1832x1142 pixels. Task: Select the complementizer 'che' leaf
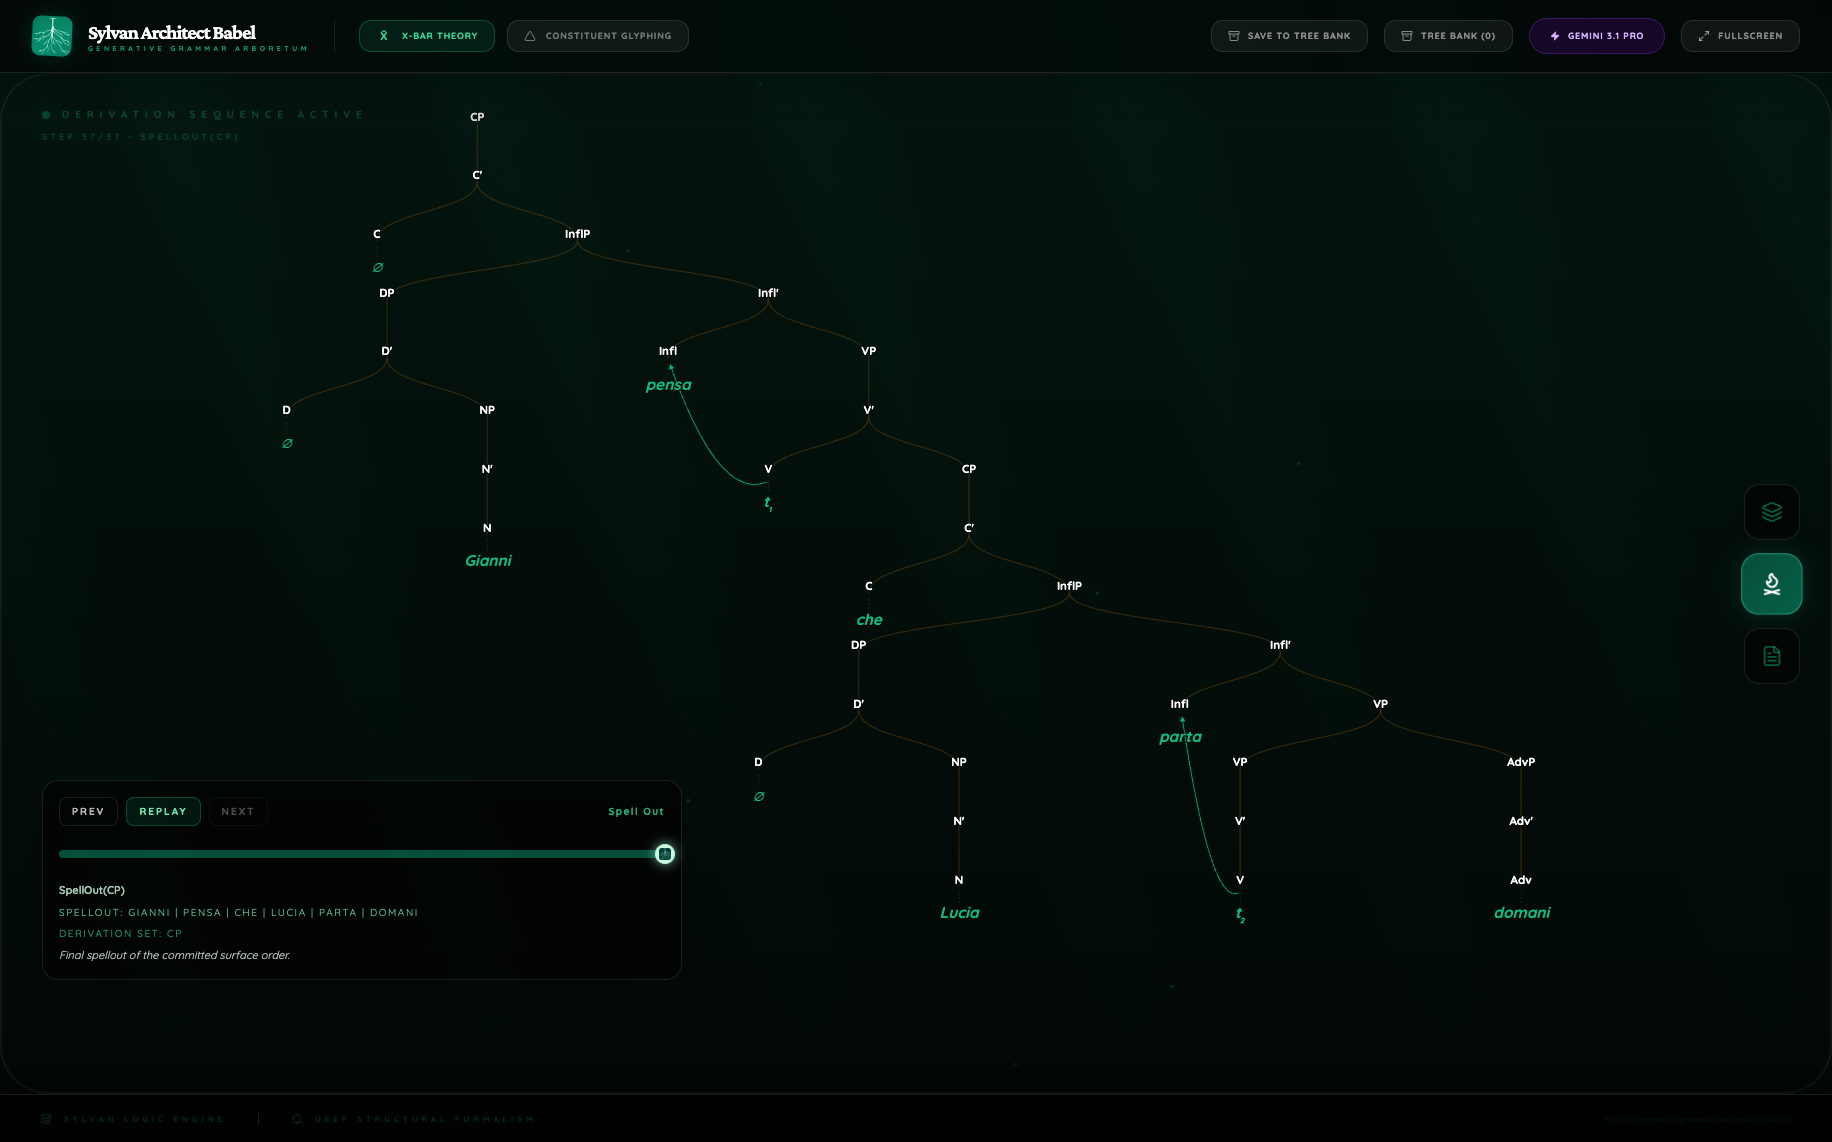pos(869,620)
